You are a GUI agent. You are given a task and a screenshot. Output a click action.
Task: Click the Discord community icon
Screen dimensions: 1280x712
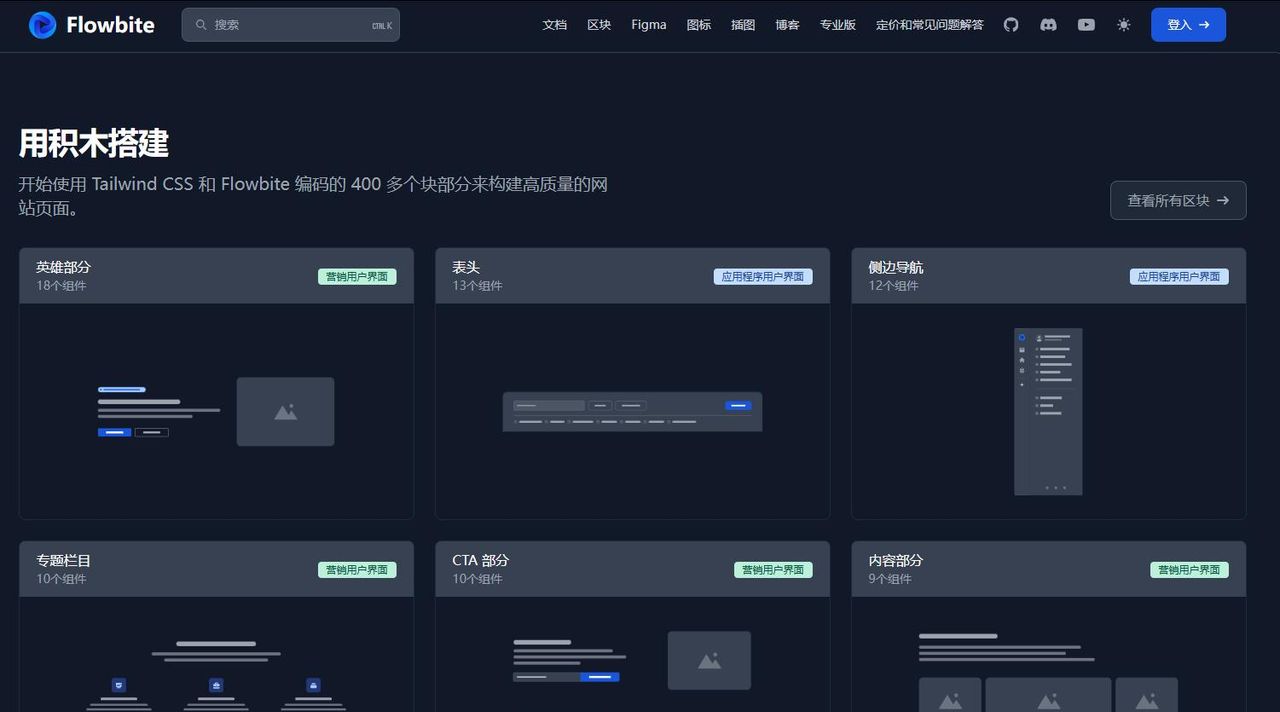[x=1048, y=24]
